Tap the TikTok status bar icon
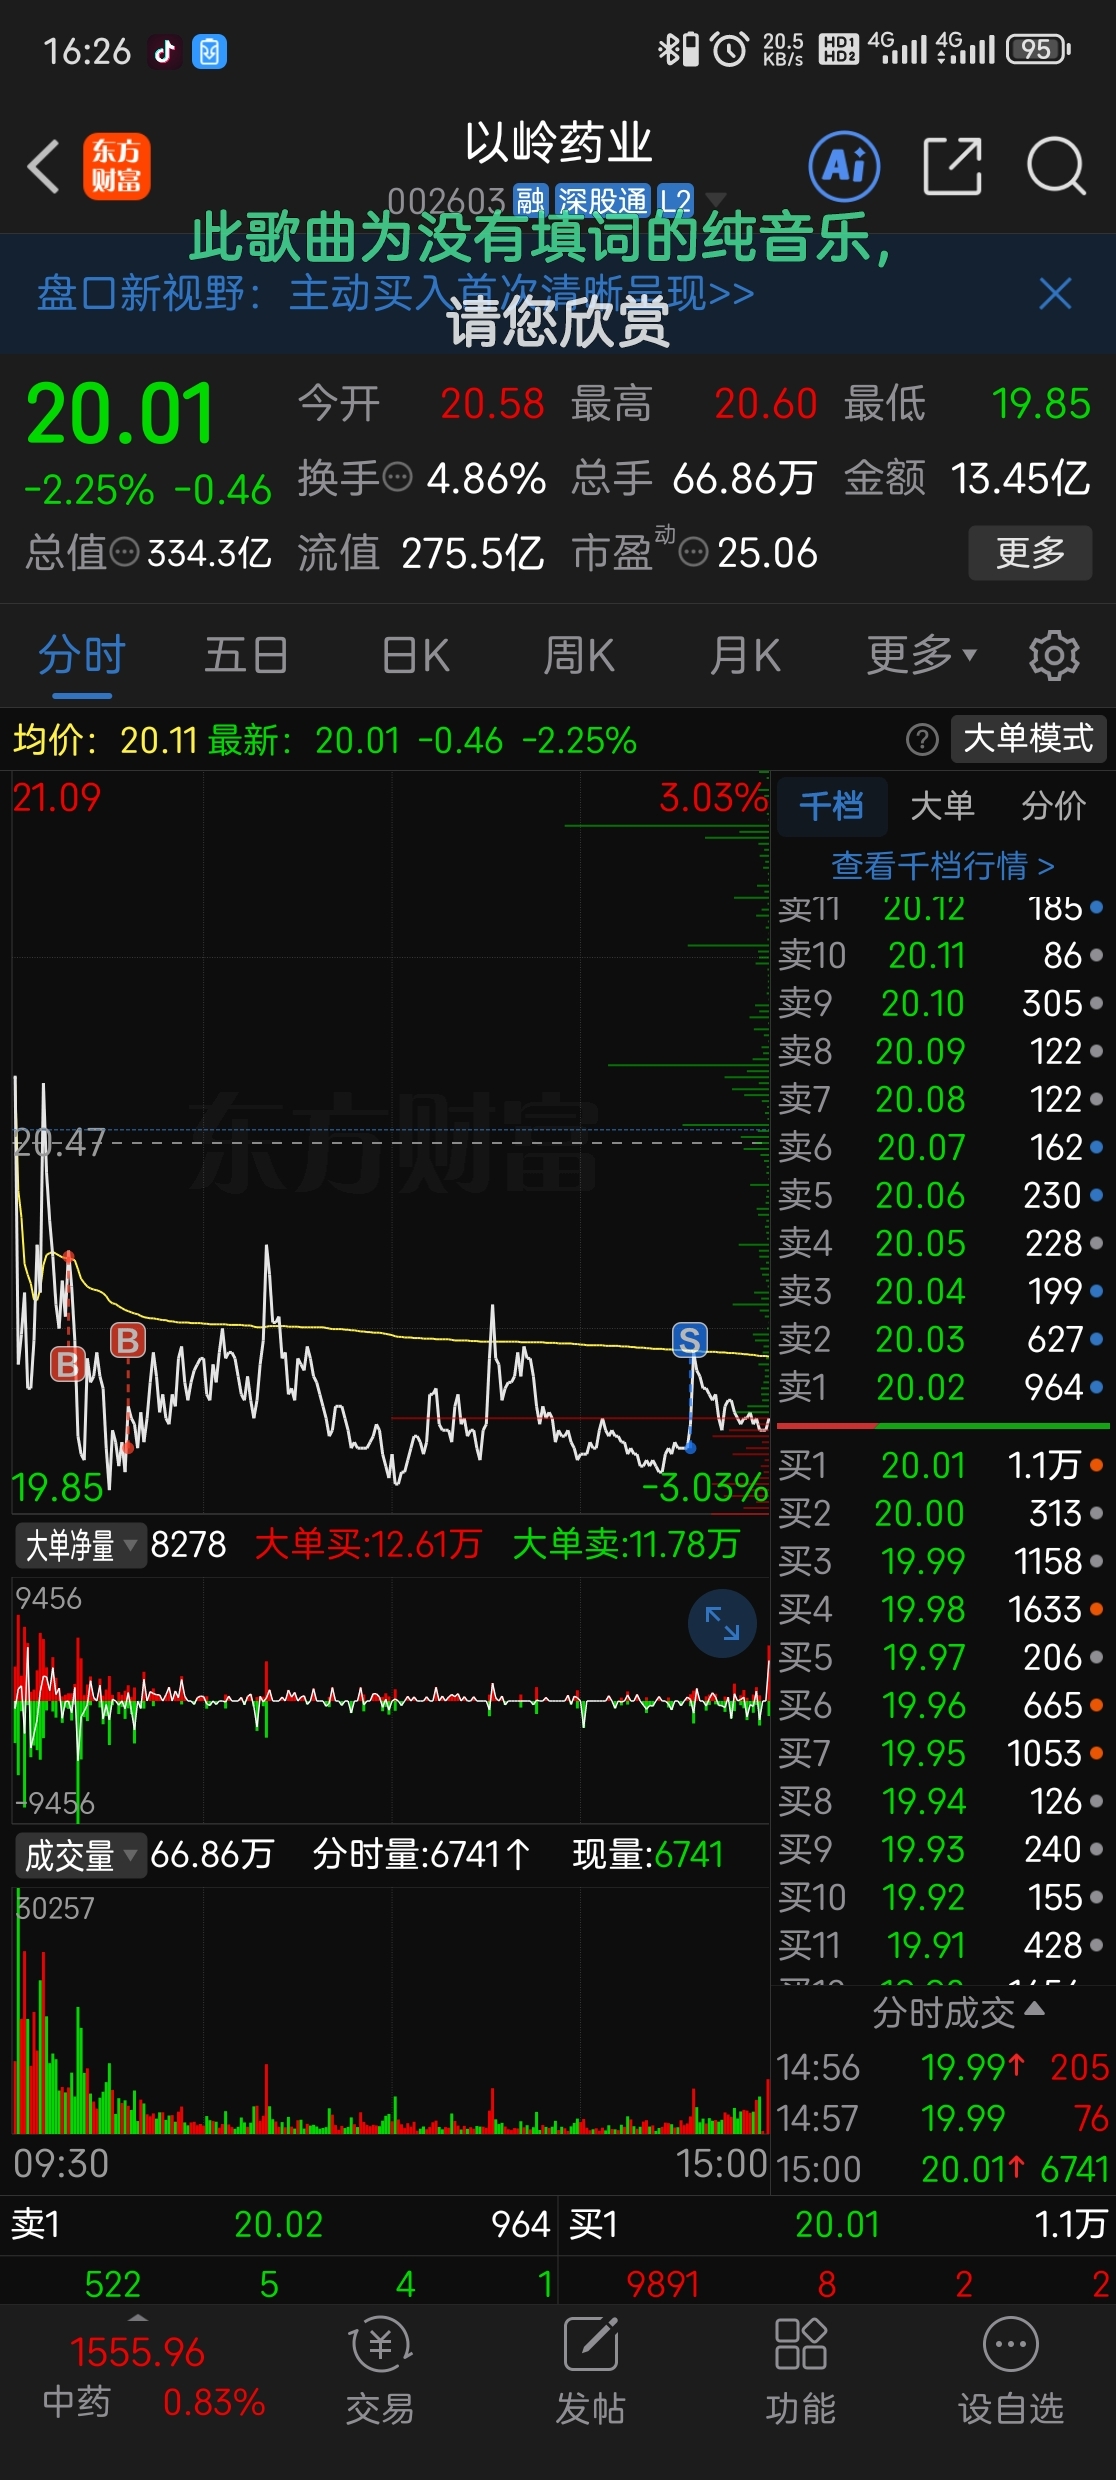1116x2480 pixels. click(165, 51)
